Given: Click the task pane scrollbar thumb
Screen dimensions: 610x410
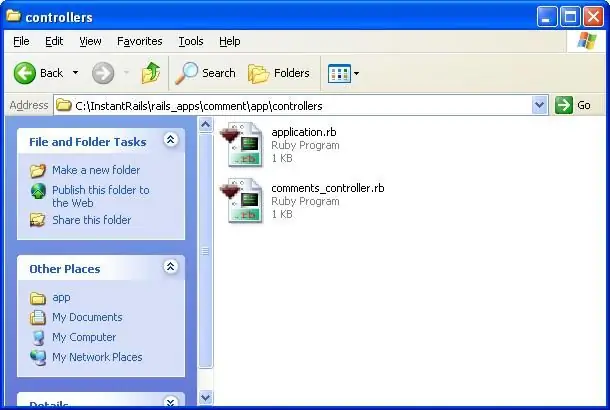Looking at the screenshot, I should click(x=205, y=251).
